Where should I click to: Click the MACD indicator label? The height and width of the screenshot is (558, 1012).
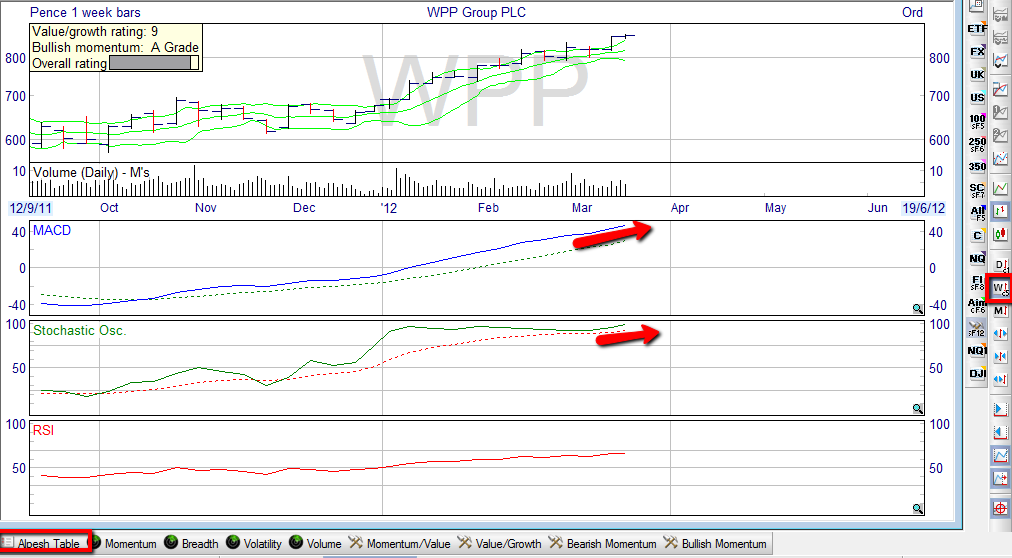click(x=52, y=230)
